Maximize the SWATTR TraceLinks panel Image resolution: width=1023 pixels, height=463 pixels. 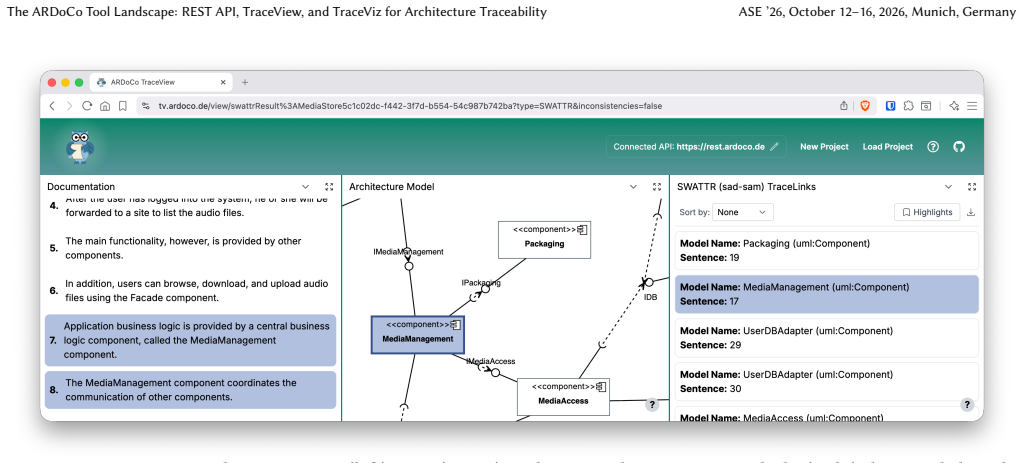point(971,187)
